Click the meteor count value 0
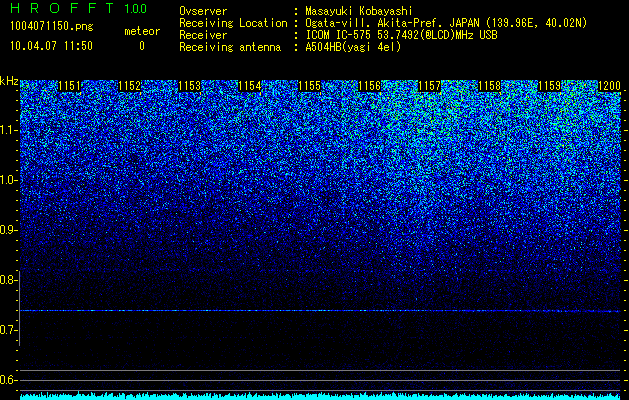The image size is (629, 400). coord(142,46)
